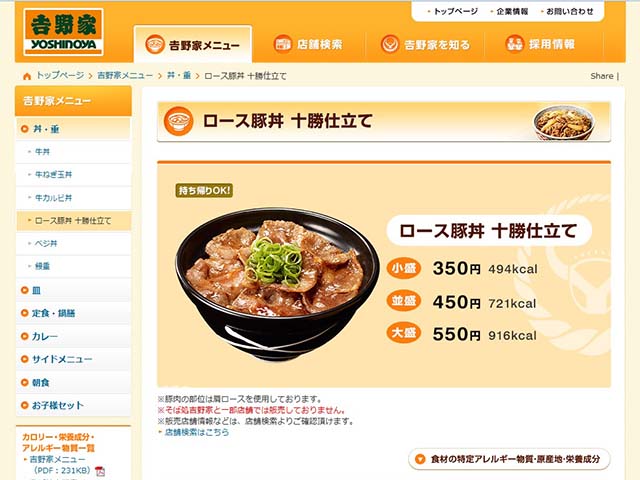The height and width of the screenshot is (480, 640).
Task: Open the 朝食 category
Action: pyautogui.click(x=73, y=382)
